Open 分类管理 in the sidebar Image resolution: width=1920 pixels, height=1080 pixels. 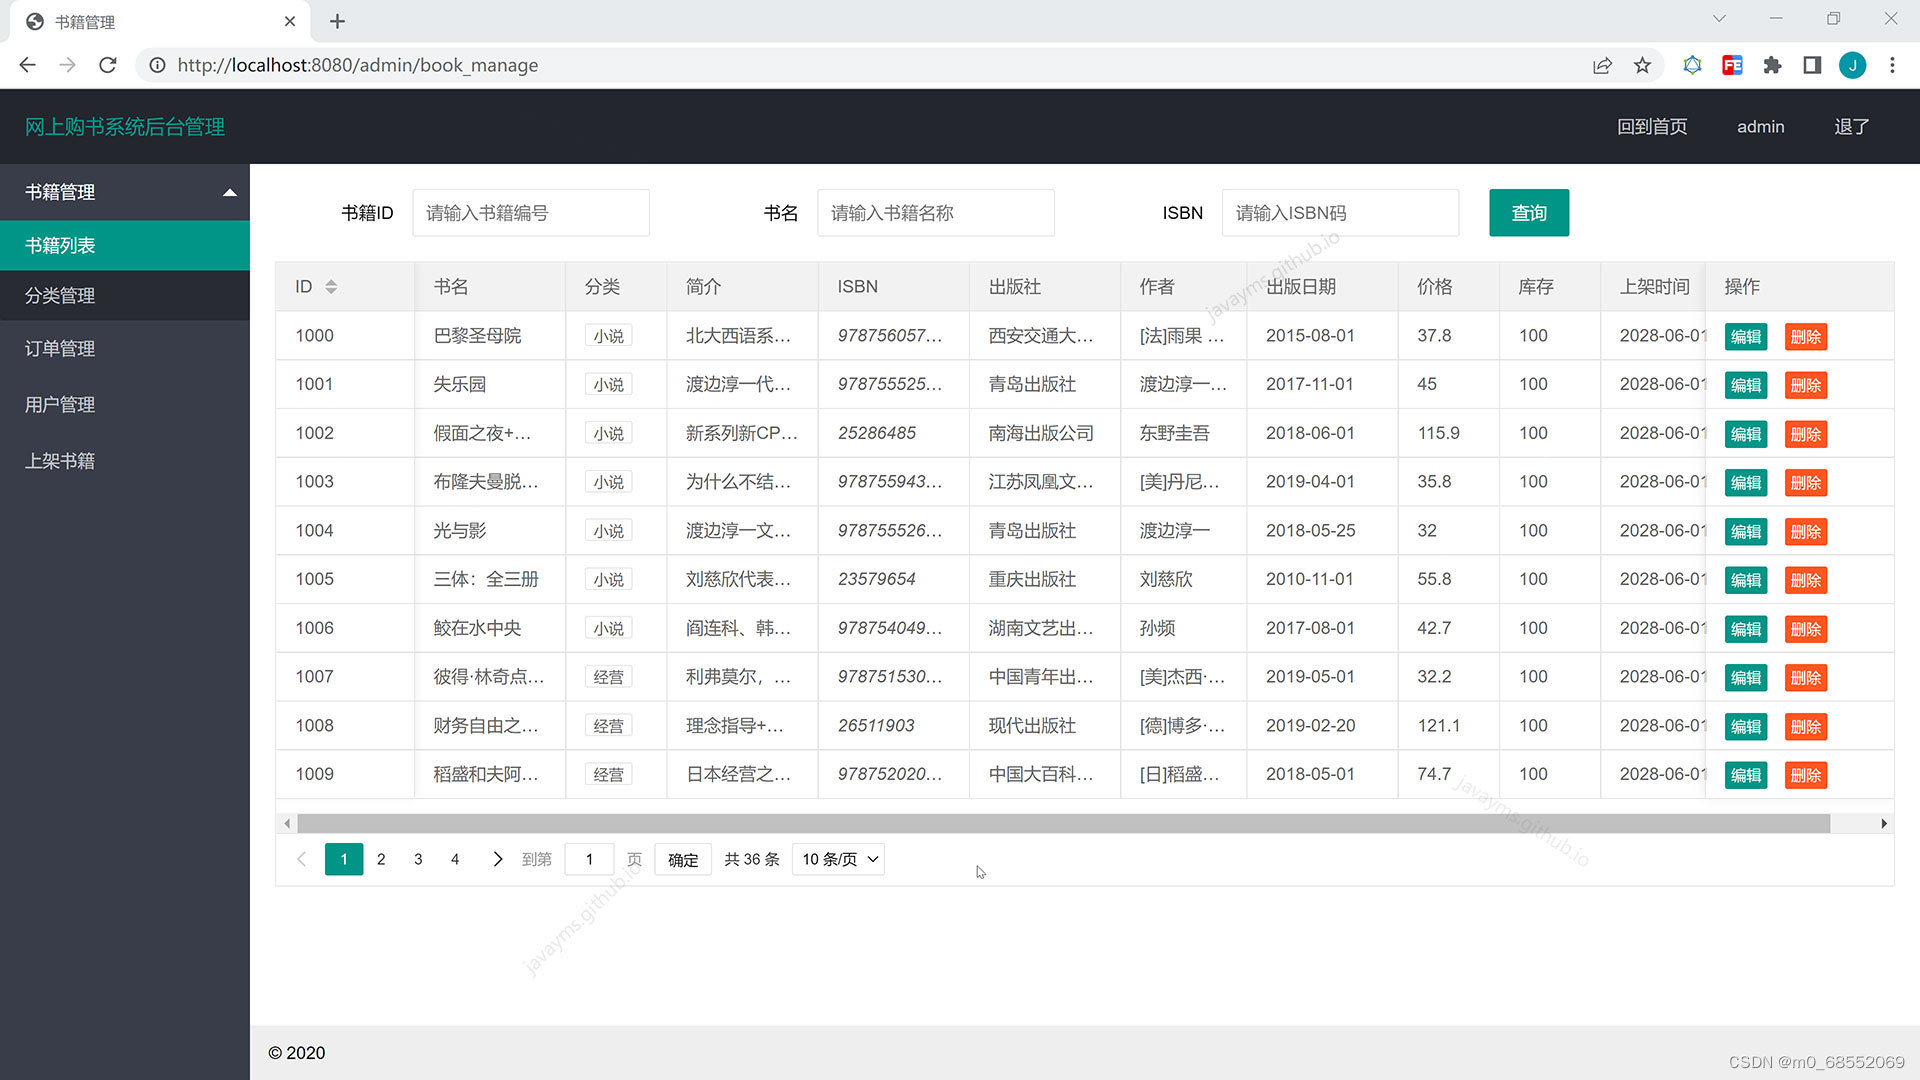(125, 296)
